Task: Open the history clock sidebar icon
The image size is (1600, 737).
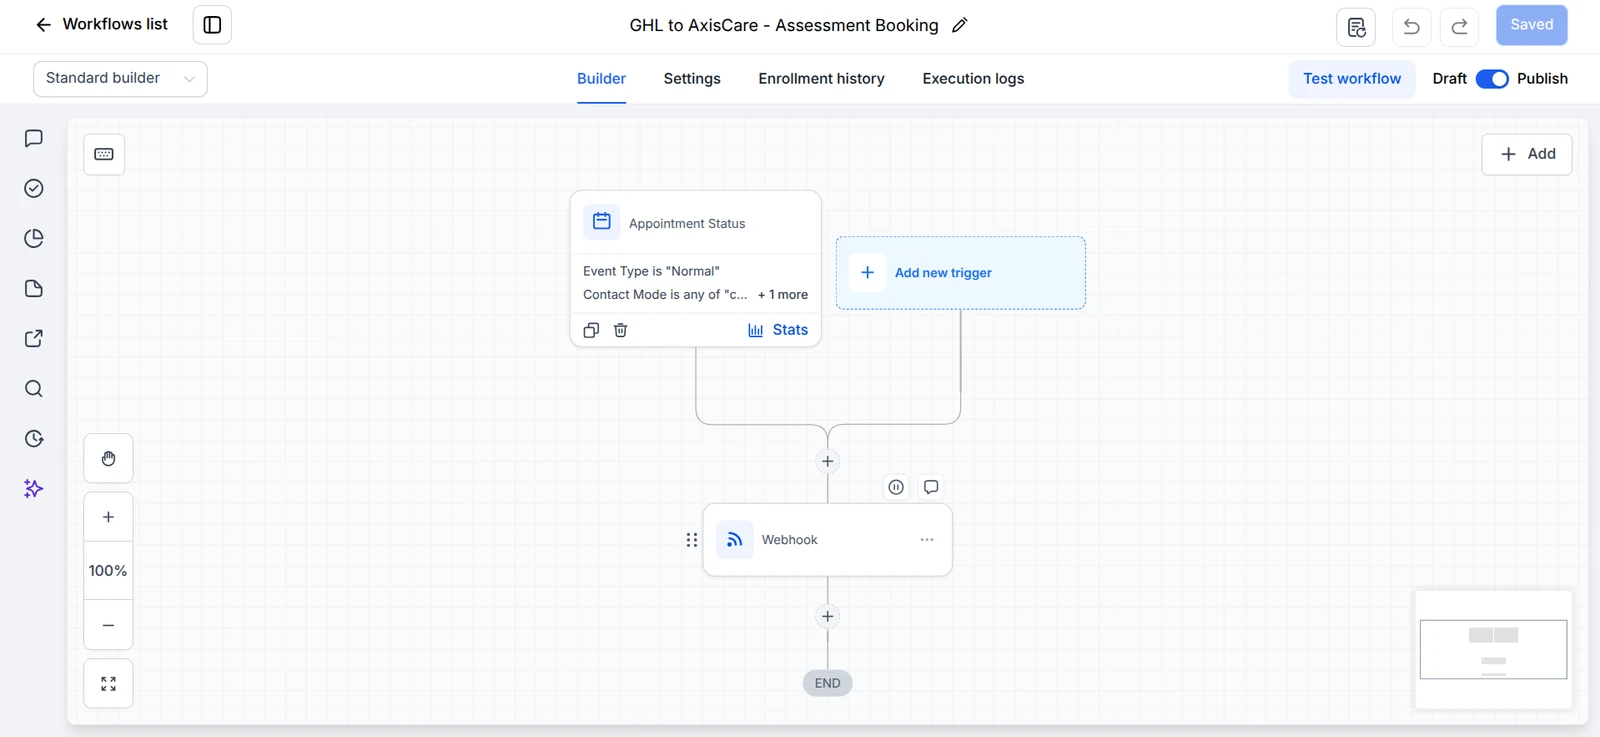Action: point(34,438)
